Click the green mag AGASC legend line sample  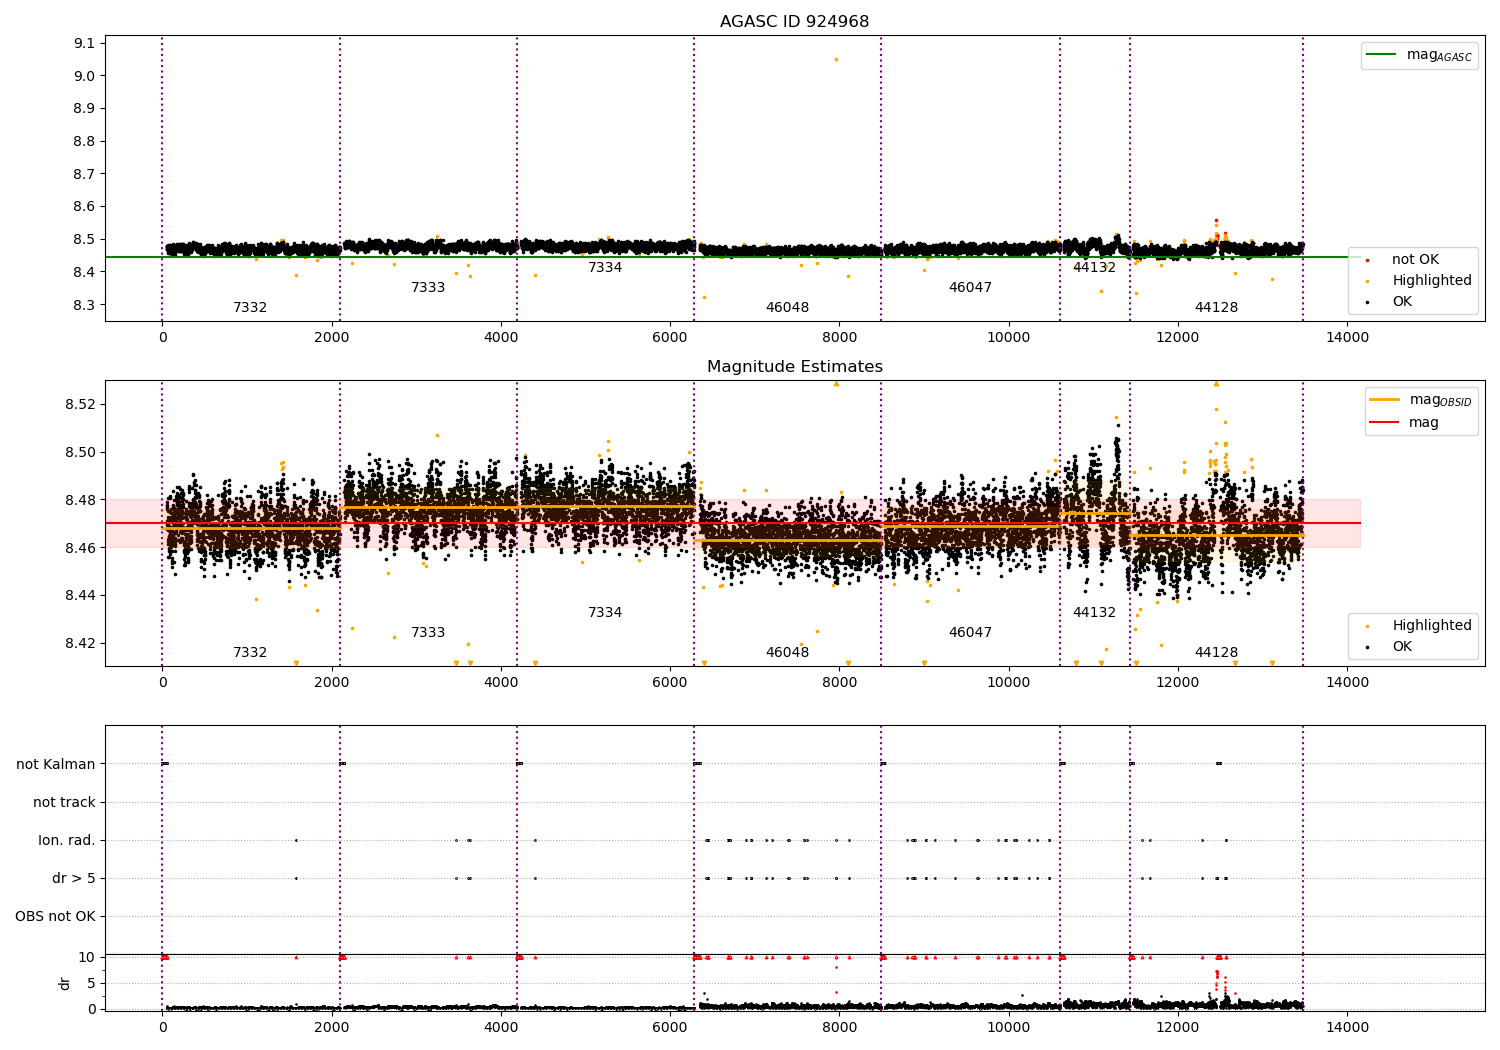click(1383, 55)
